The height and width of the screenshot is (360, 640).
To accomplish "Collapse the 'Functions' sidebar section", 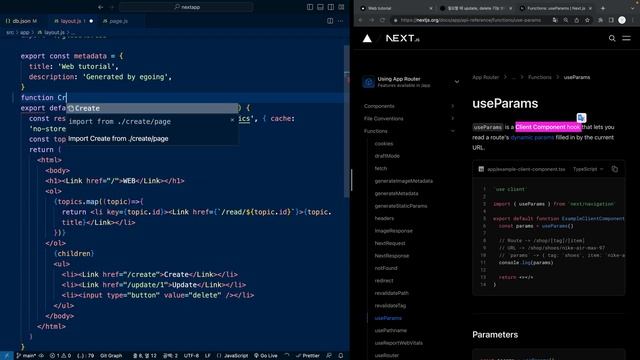I will 409,131.
